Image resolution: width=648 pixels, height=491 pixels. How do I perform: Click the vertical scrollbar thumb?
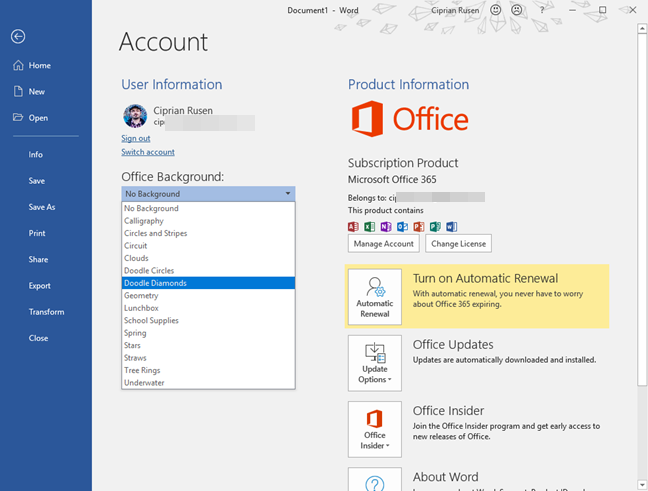(642, 210)
